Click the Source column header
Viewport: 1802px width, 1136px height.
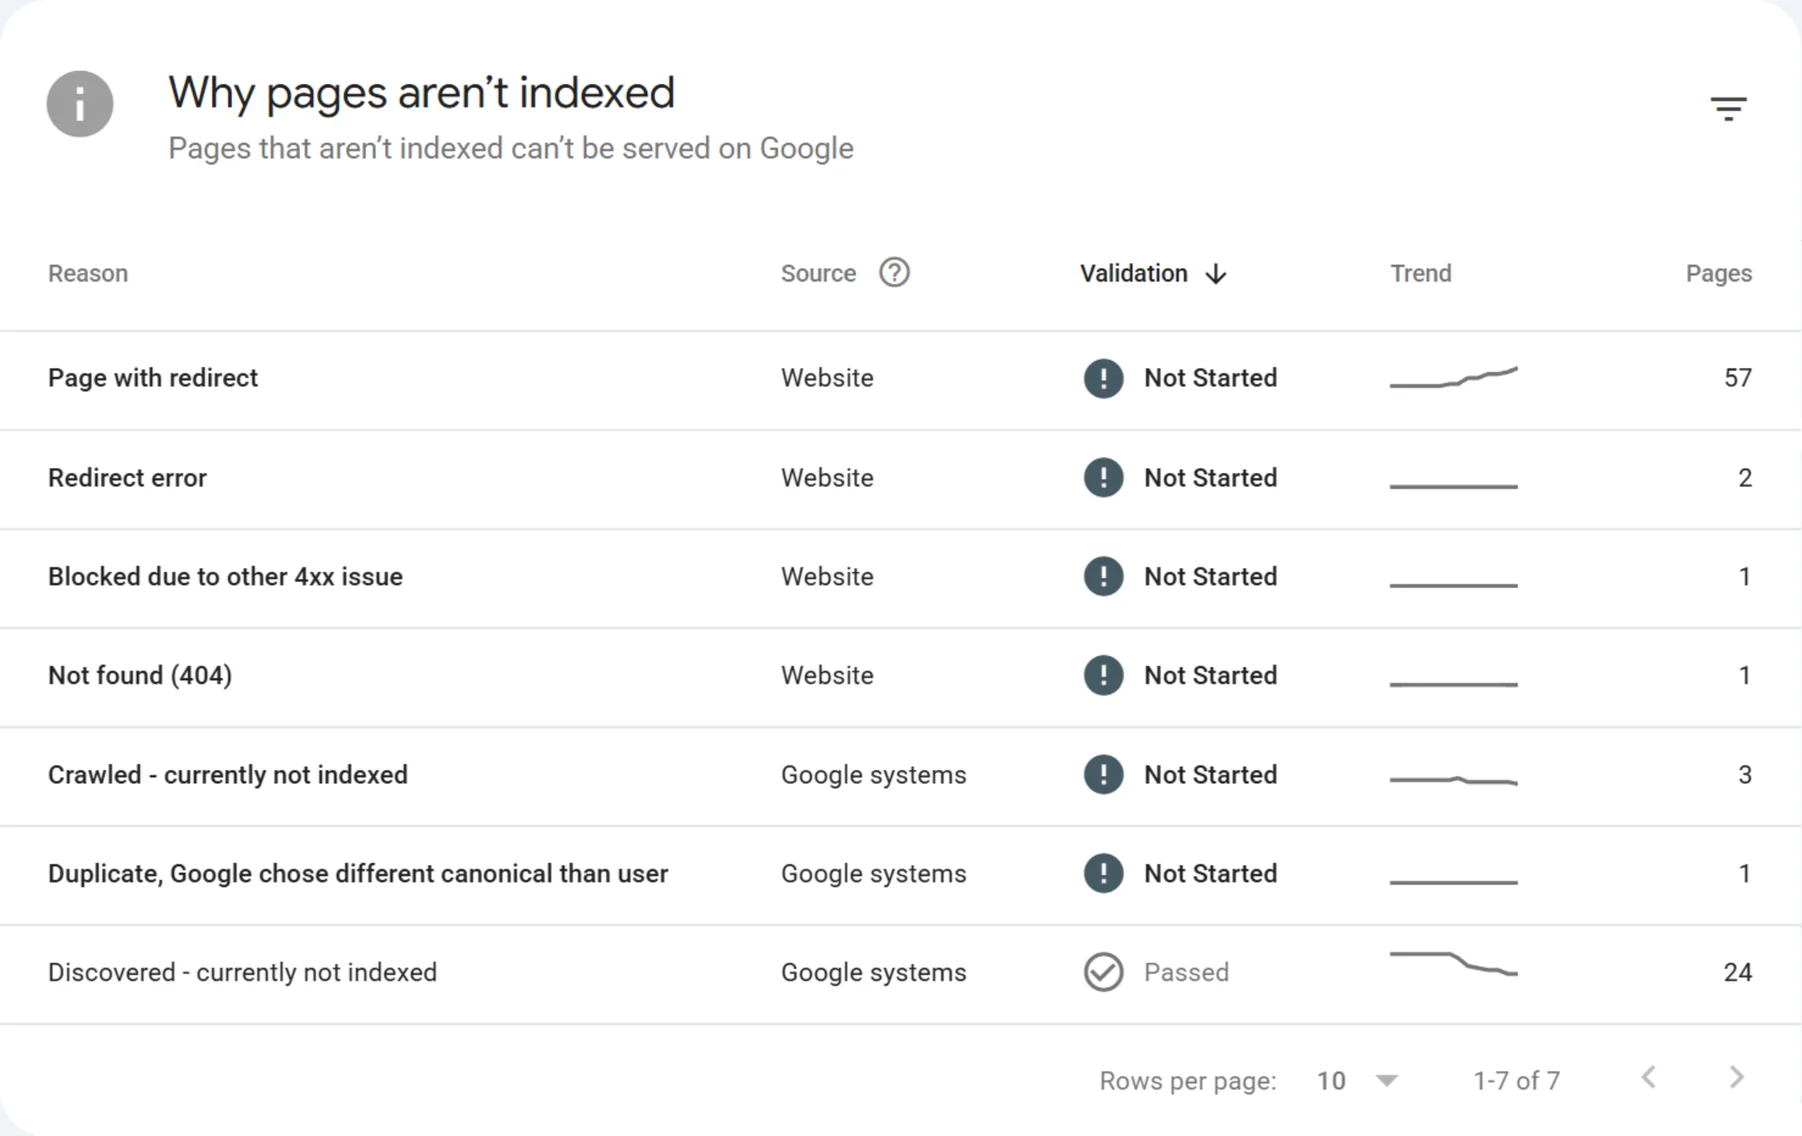(x=818, y=273)
